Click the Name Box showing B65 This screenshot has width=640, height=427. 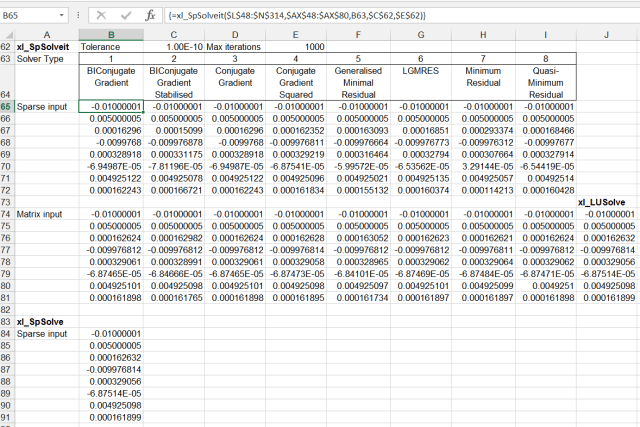pos(29,16)
